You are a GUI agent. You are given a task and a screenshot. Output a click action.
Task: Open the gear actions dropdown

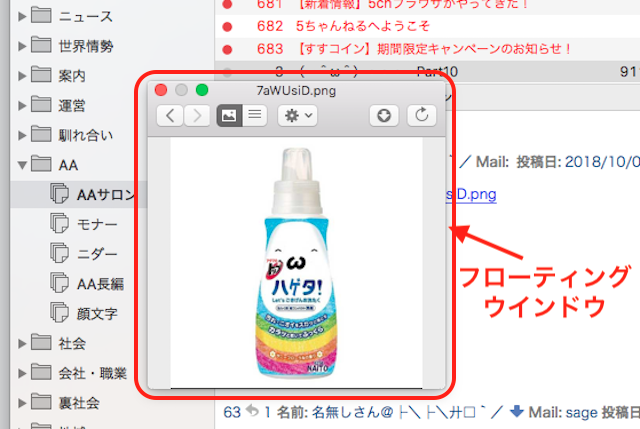(x=298, y=116)
